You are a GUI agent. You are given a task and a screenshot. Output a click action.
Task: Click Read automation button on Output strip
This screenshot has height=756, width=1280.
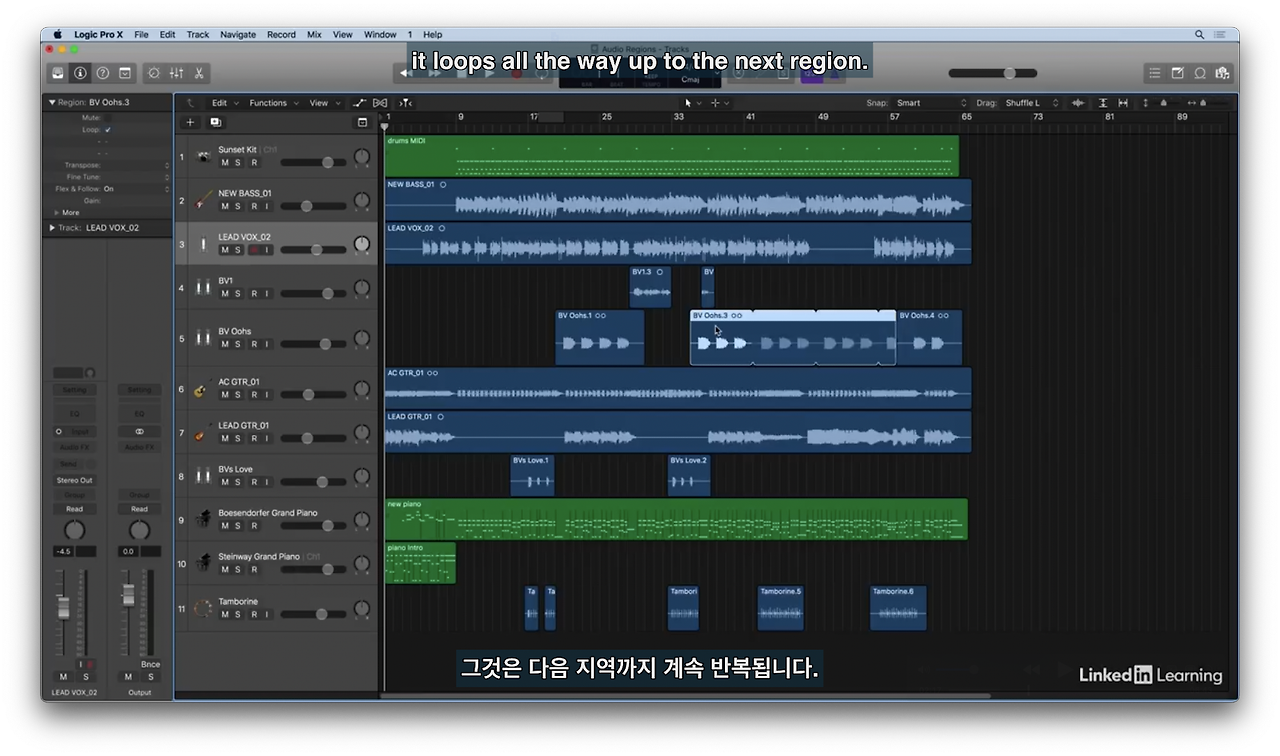click(139, 509)
